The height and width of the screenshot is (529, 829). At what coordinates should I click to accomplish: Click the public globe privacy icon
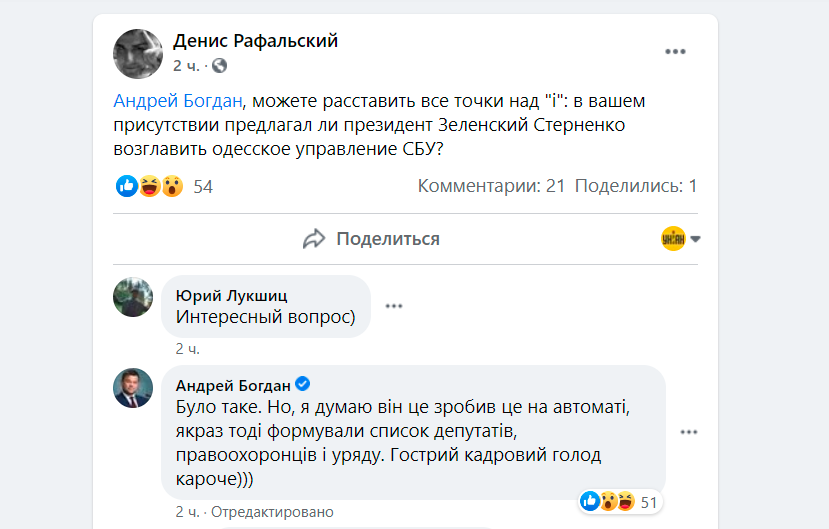point(220,66)
